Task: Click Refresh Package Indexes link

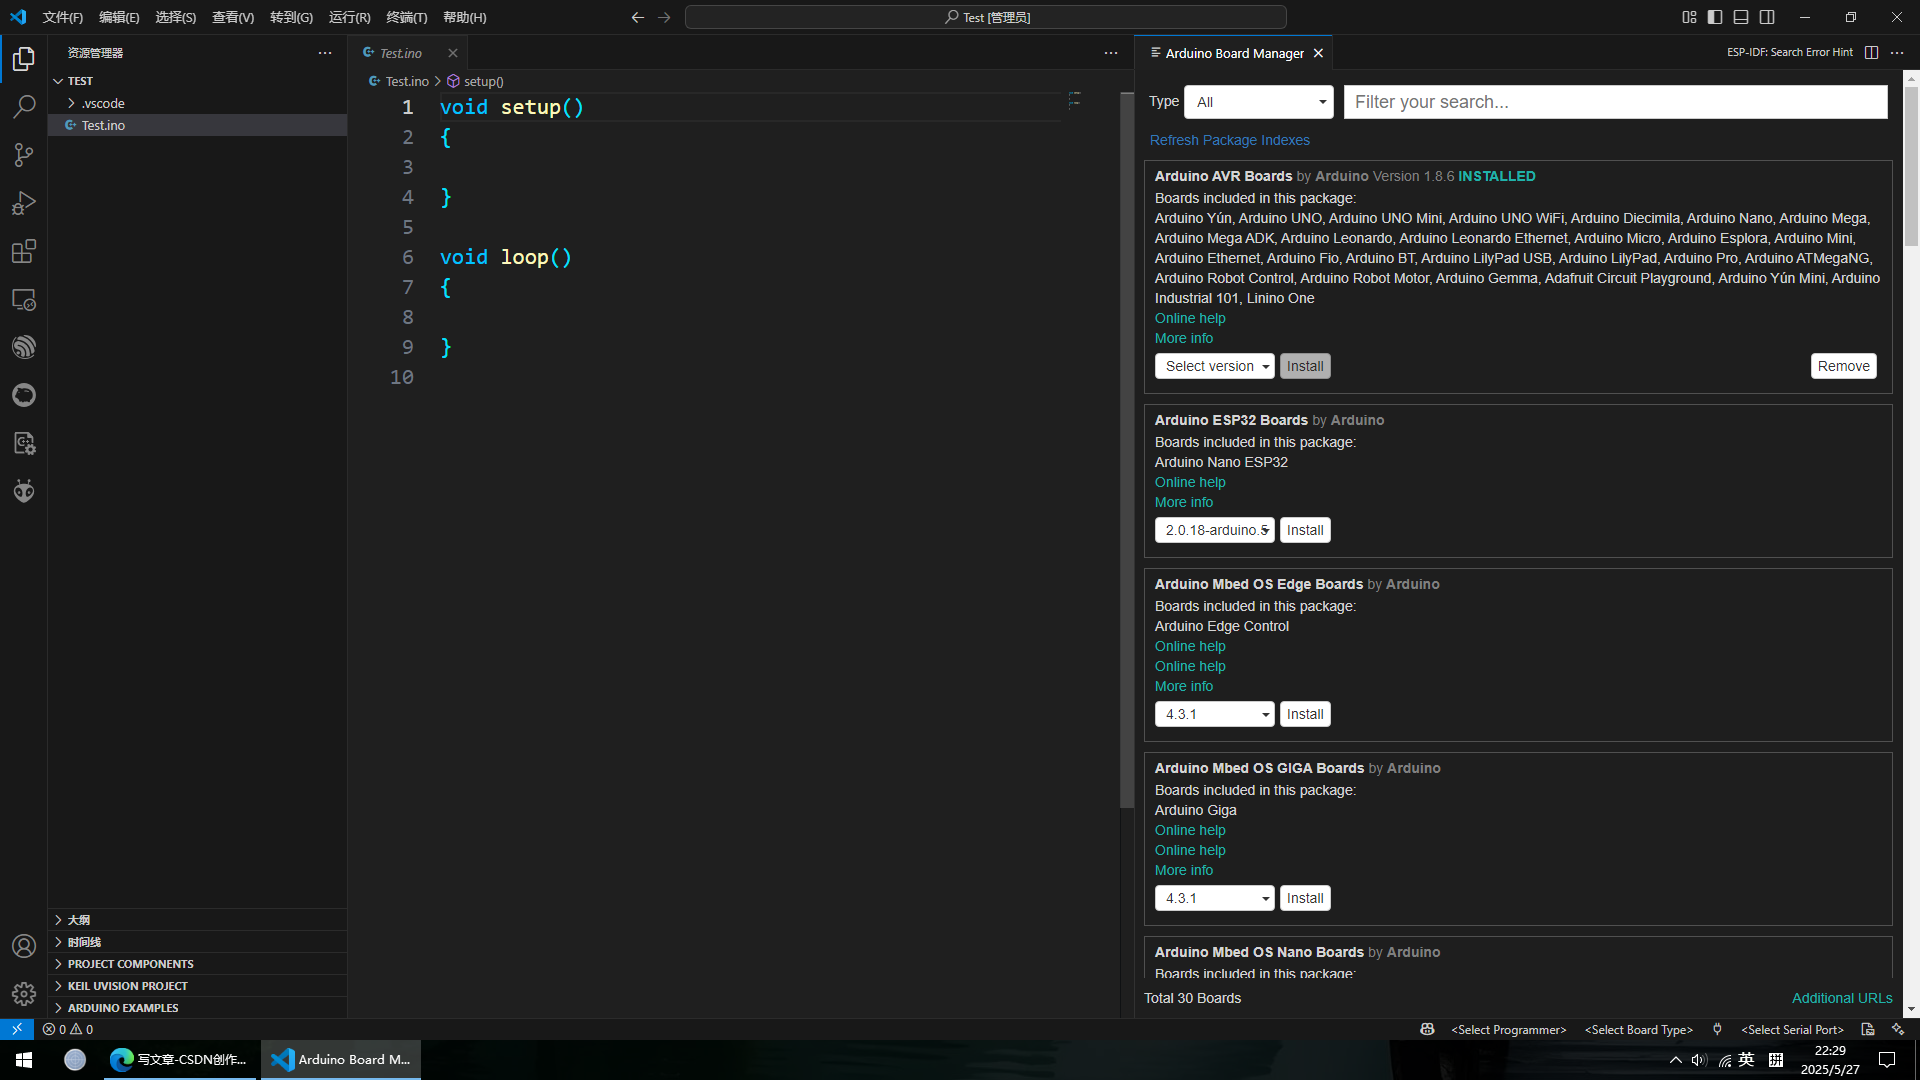Action: (1229, 140)
